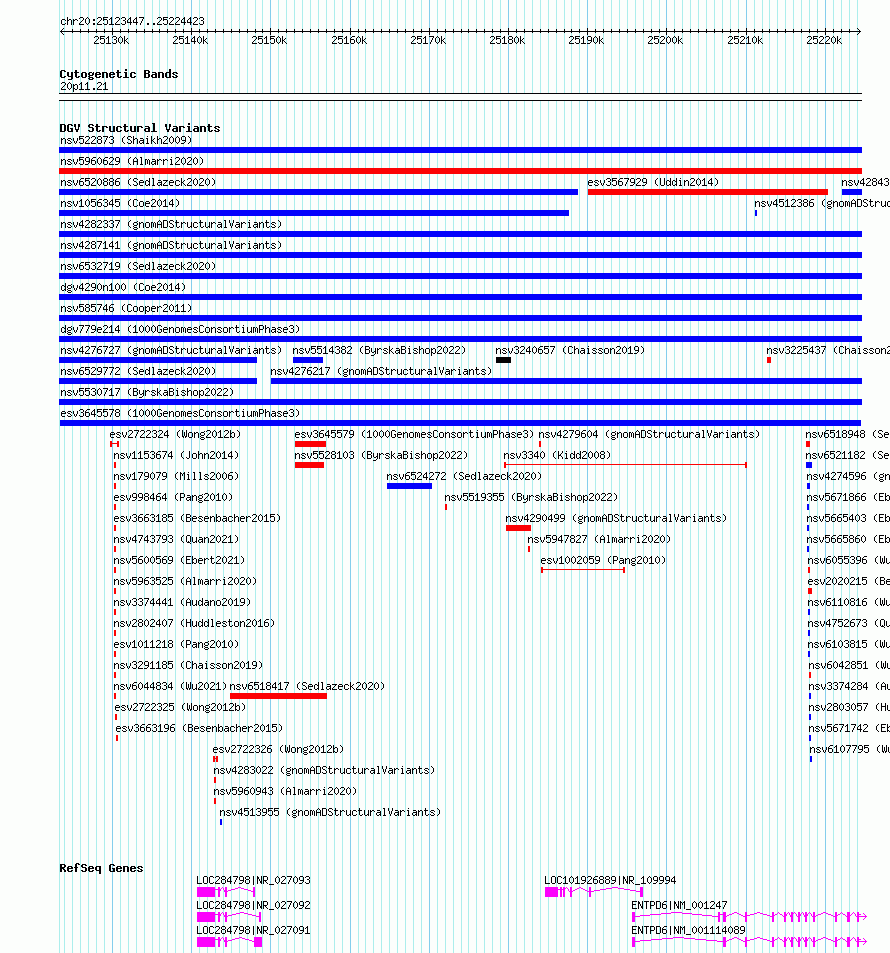
Task: Click esv1011218 (Pang2010) variant label
Action: (x=176, y=644)
